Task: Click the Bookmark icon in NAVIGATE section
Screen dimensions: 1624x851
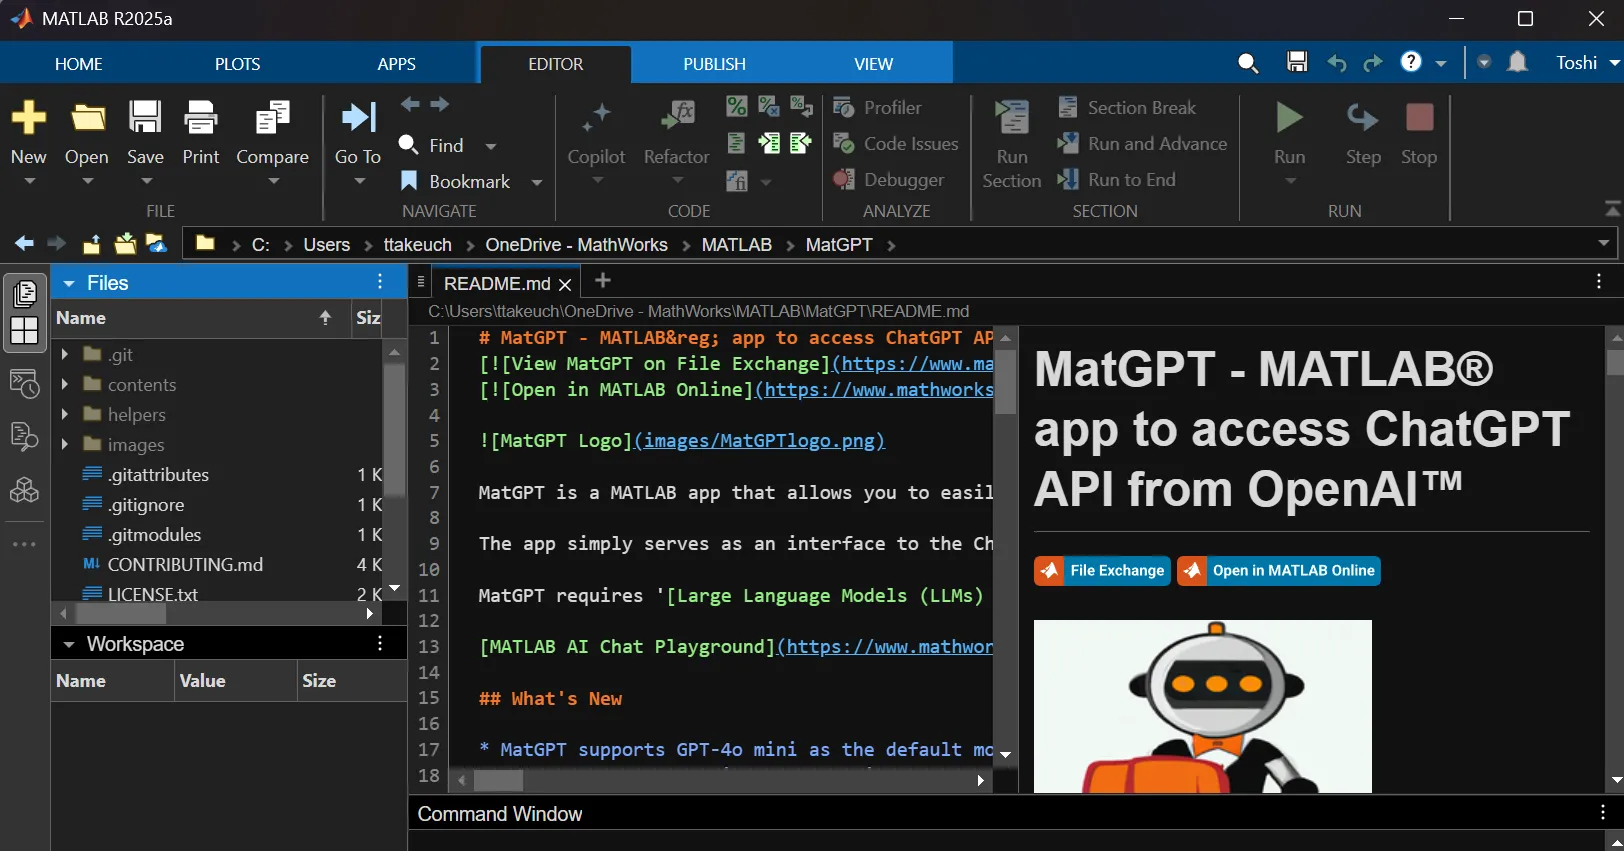Action: coord(409,181)
